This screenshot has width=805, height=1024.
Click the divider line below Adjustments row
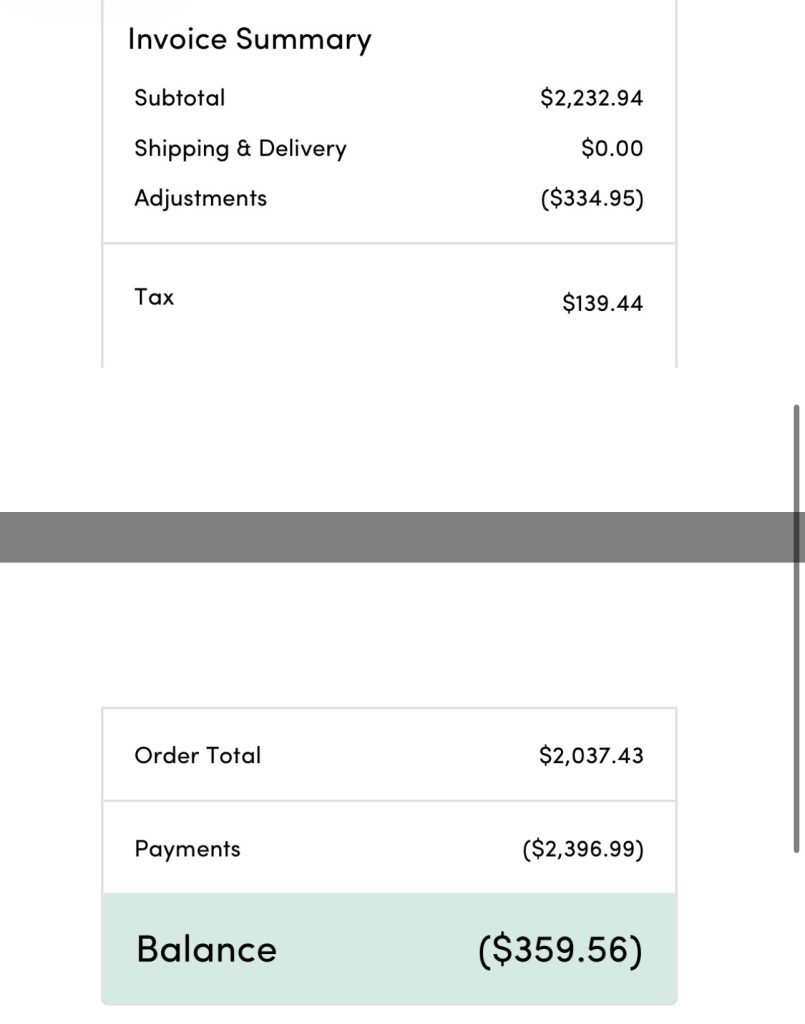coord(389,243)
